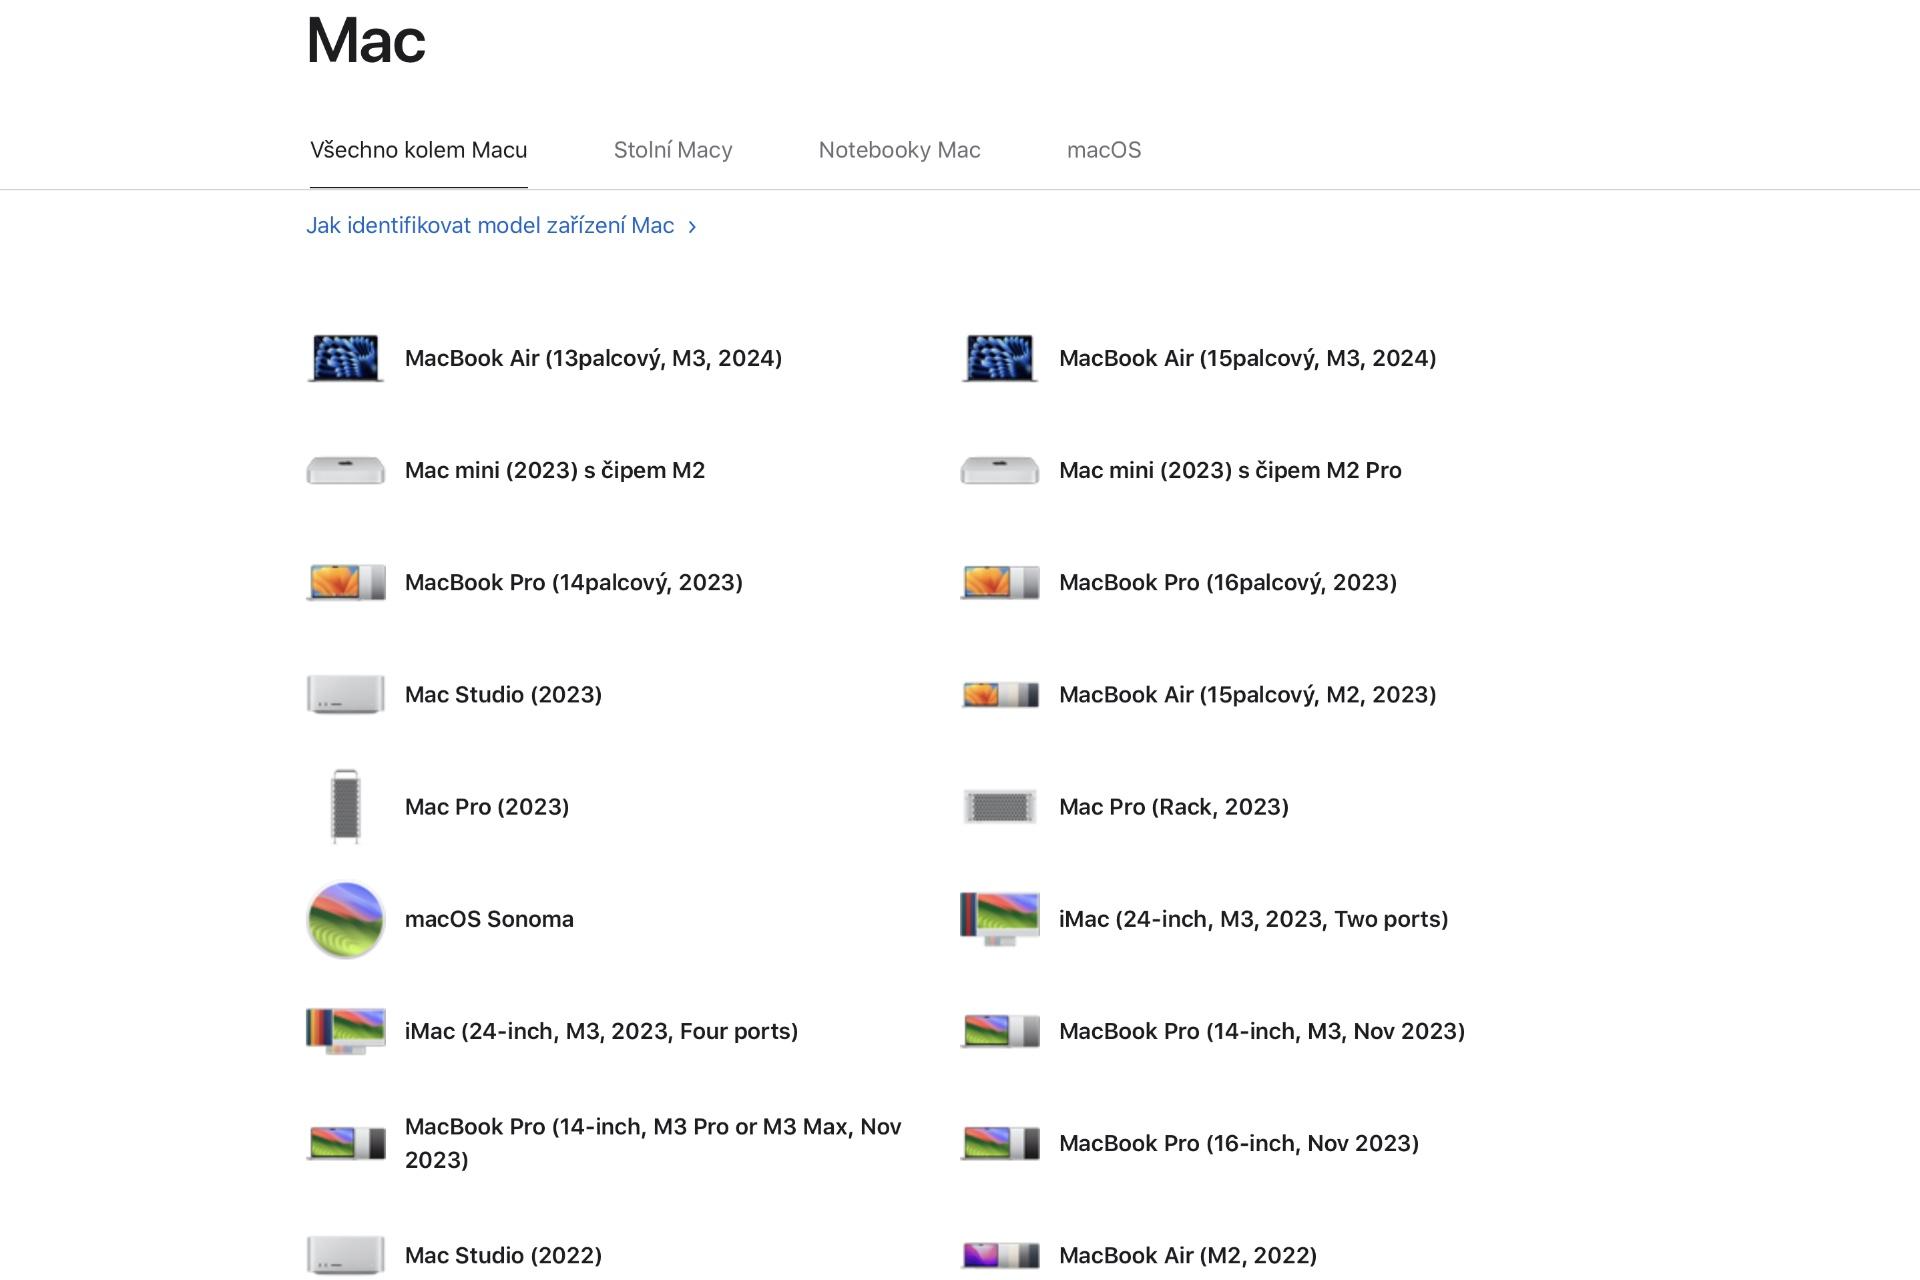The image size is (1920, 1280).
Task: Choose the Mac Studio (2023) device icon
Action: tap(345, 694)
